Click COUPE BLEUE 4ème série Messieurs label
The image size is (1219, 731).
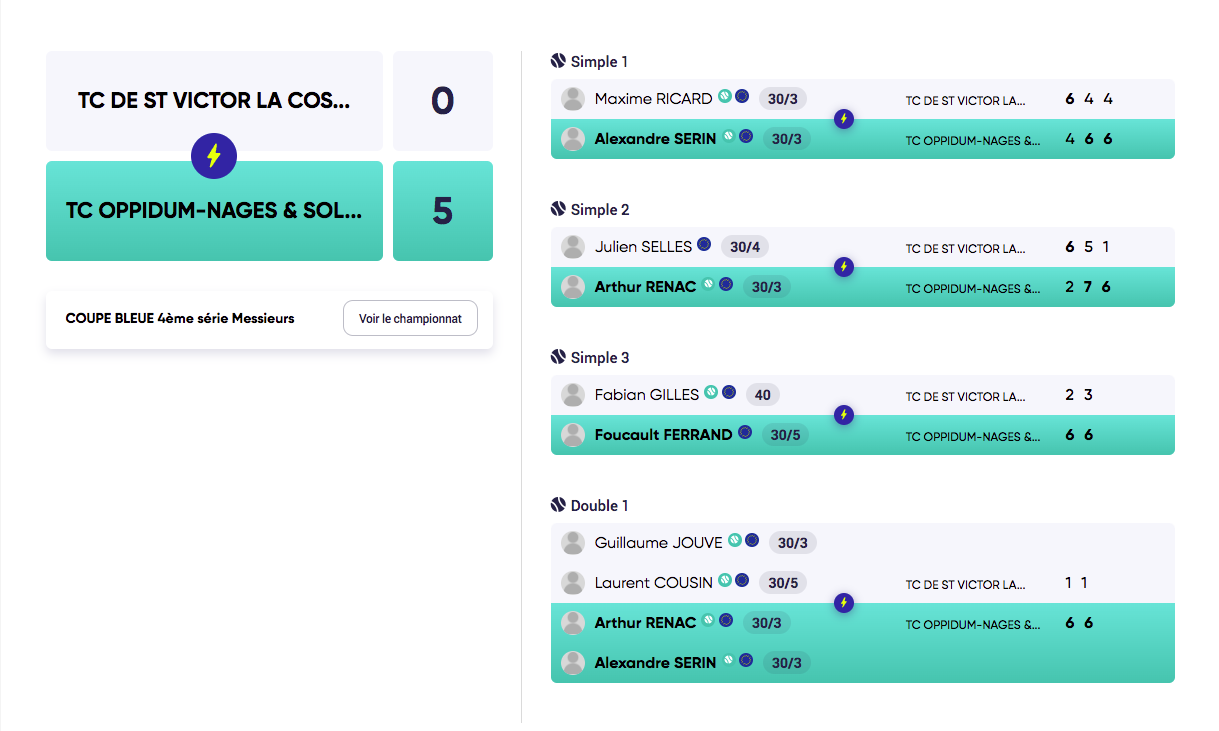180,319
